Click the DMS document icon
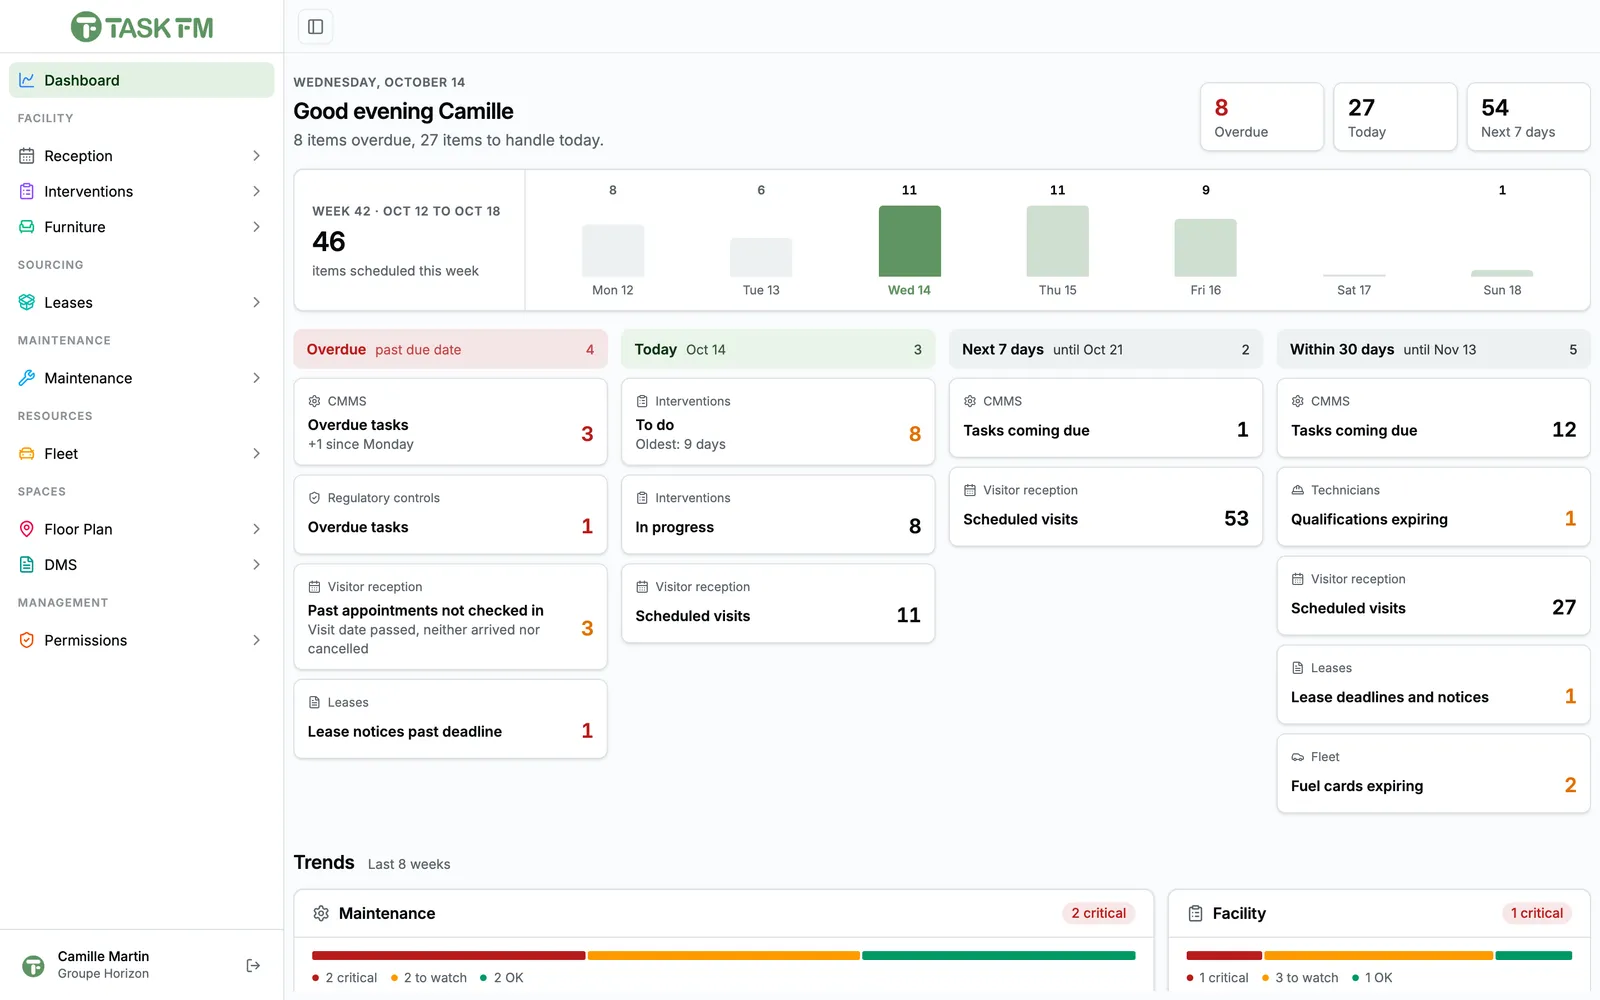1600x1000 pixels. tap(27, 564)
